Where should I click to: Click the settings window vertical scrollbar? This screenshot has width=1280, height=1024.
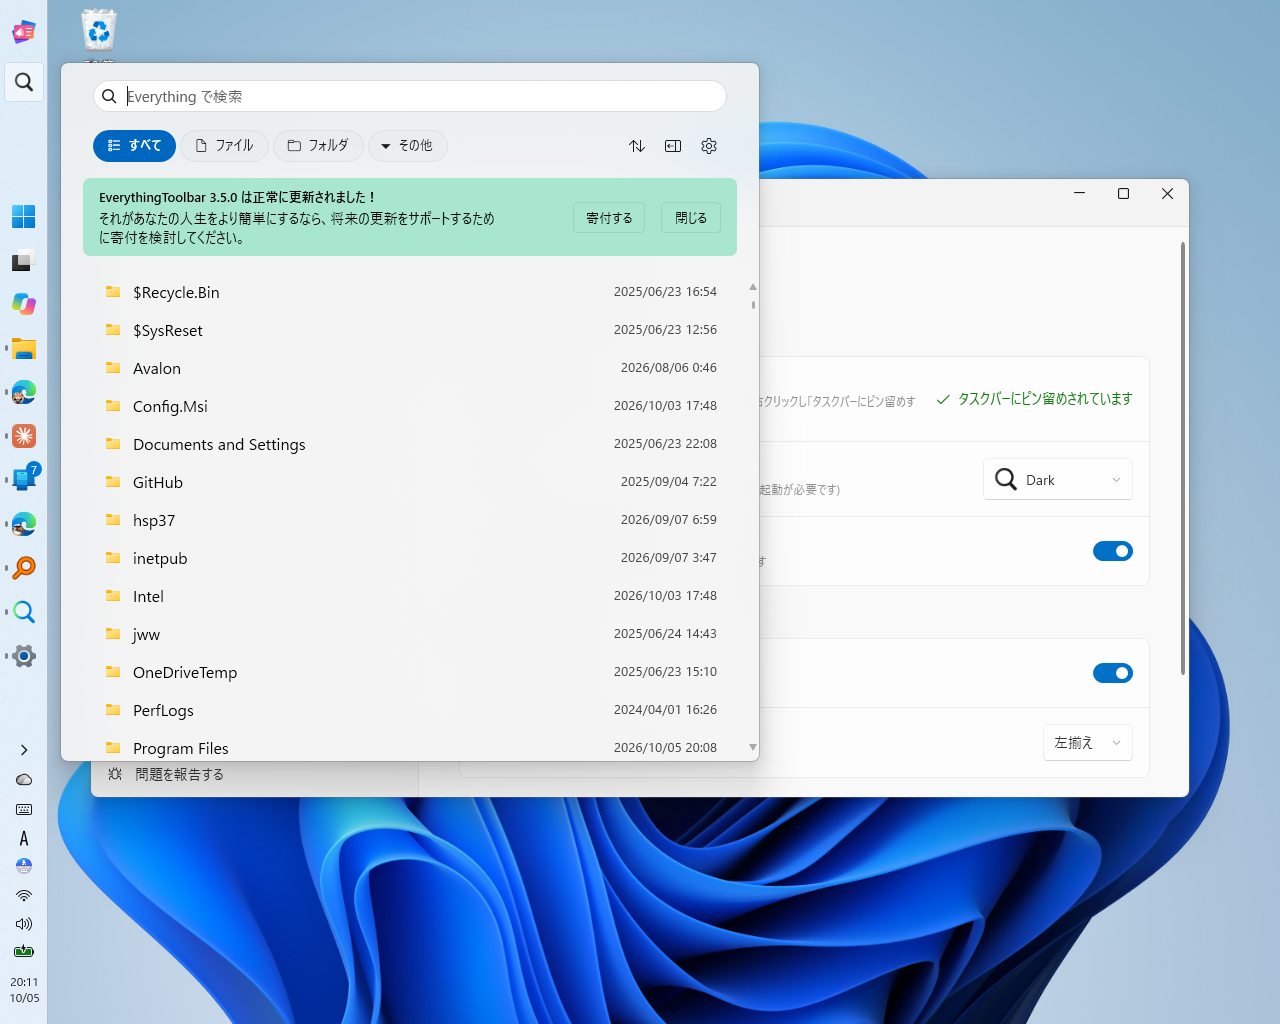point(1183,458)
